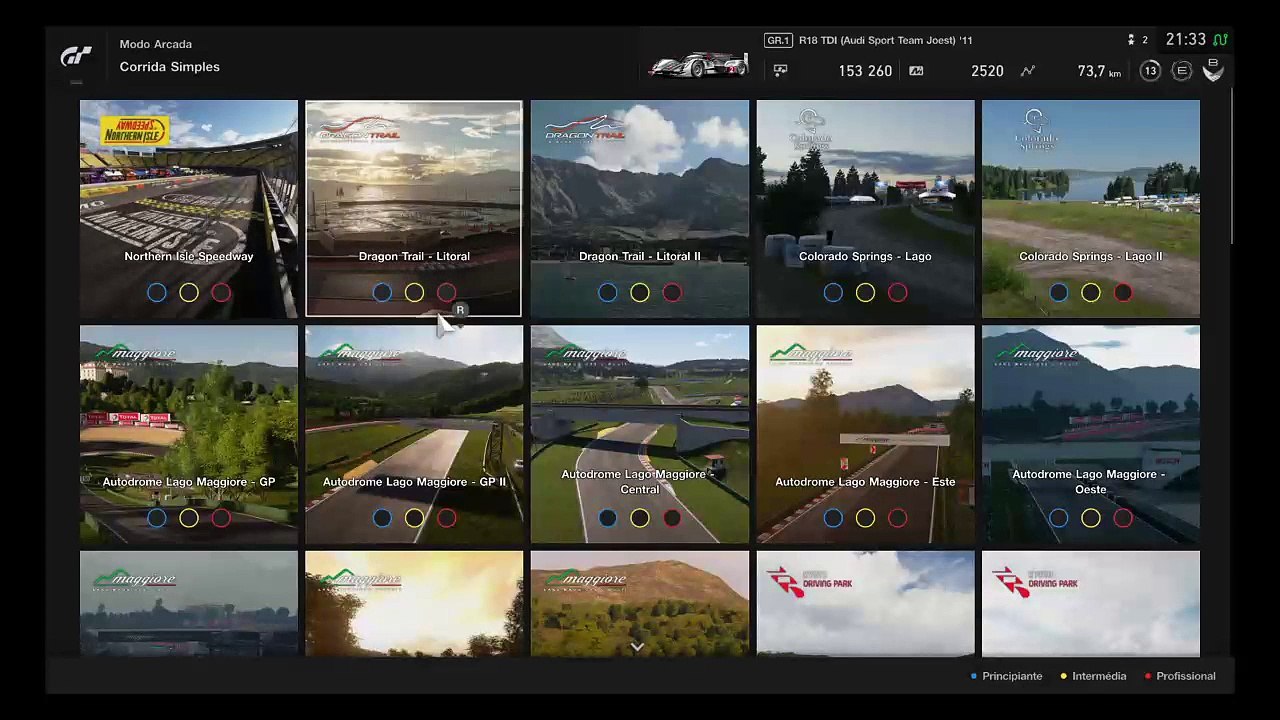Select red circle on Lago Maggiore - Central
Viewport: 1280px width, 720px height.
(x=672, y=518)
